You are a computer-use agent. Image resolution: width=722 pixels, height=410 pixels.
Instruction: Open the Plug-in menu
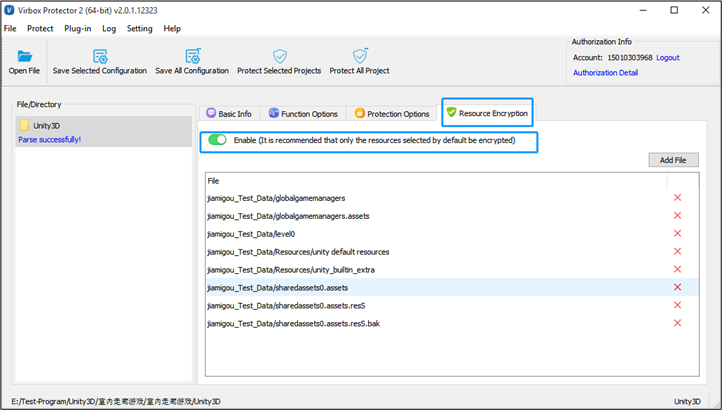pos(78,29)
